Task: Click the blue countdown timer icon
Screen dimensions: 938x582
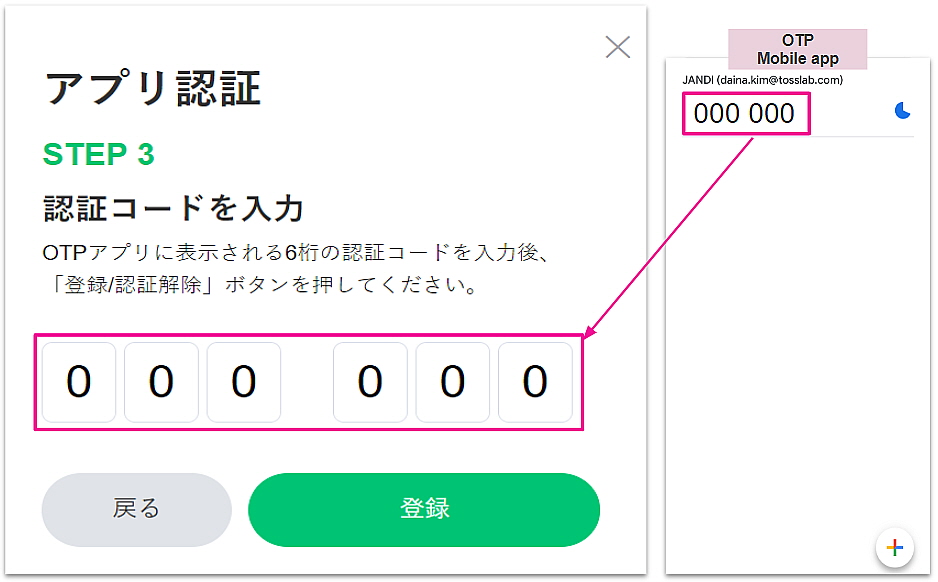Action: (903, 111)
